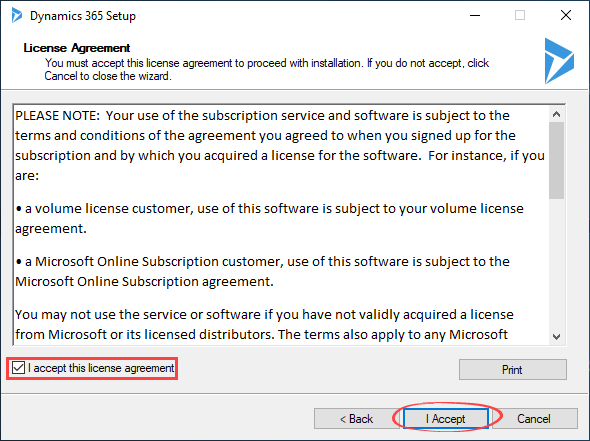Viewport: 590px width, 441px height.
Task: Click the volume license customer bullet text
Action: pos(269,218)
